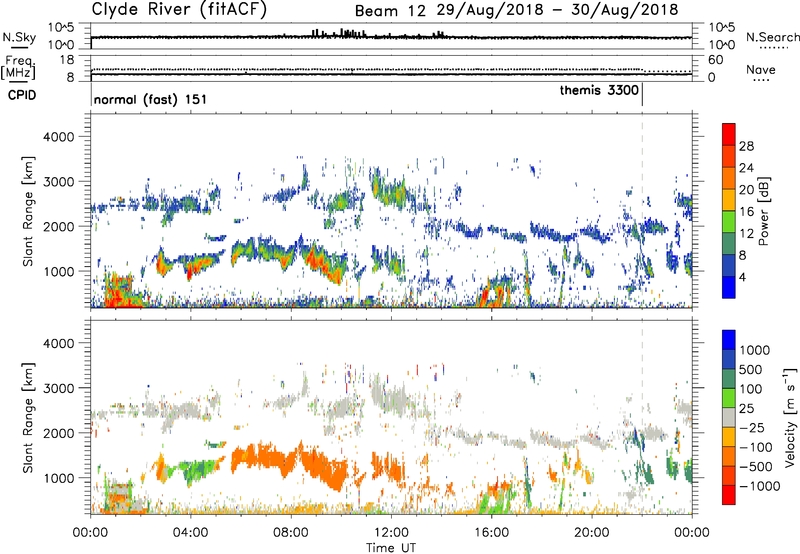
Task: Click the '-25' tick on Velocity colorbar
Action: tap(753, 428)
